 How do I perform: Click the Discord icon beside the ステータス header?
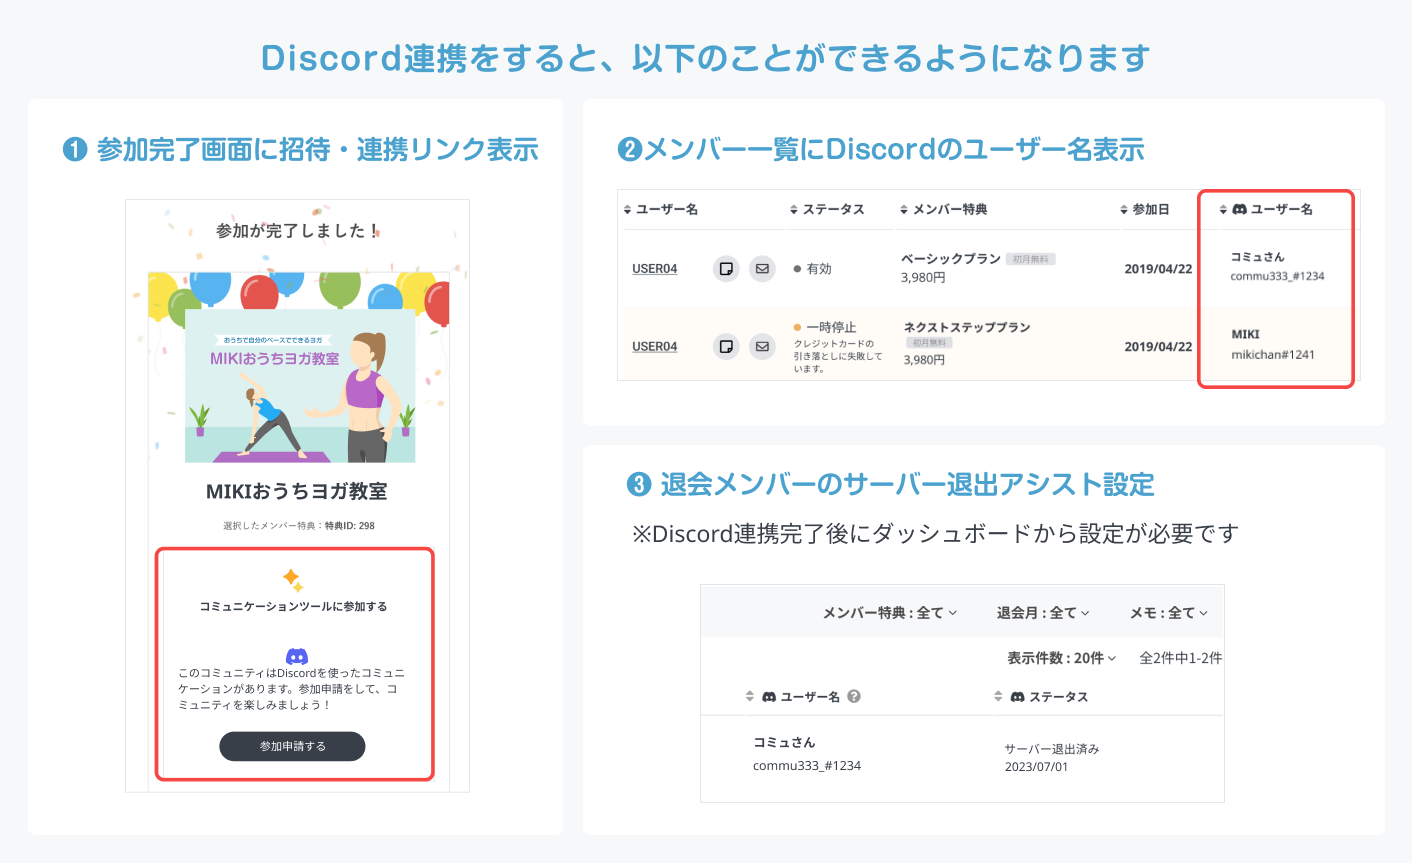1018,697
